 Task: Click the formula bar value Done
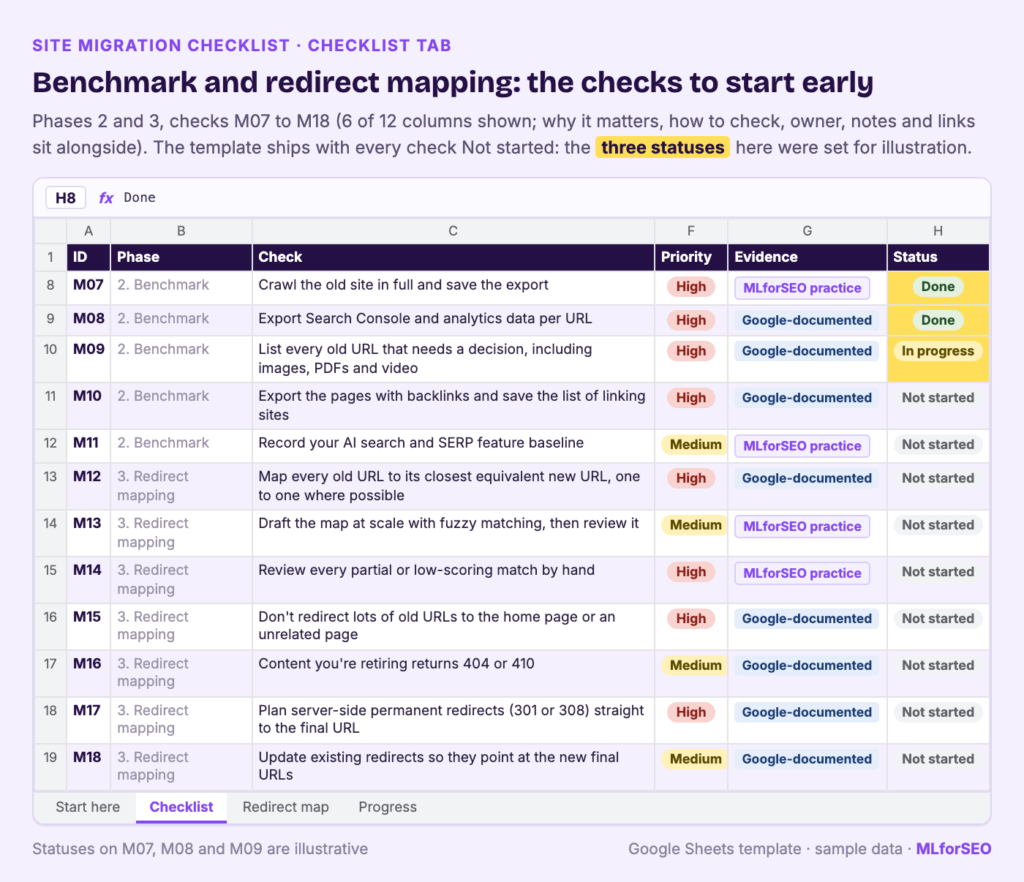point(140,198)
